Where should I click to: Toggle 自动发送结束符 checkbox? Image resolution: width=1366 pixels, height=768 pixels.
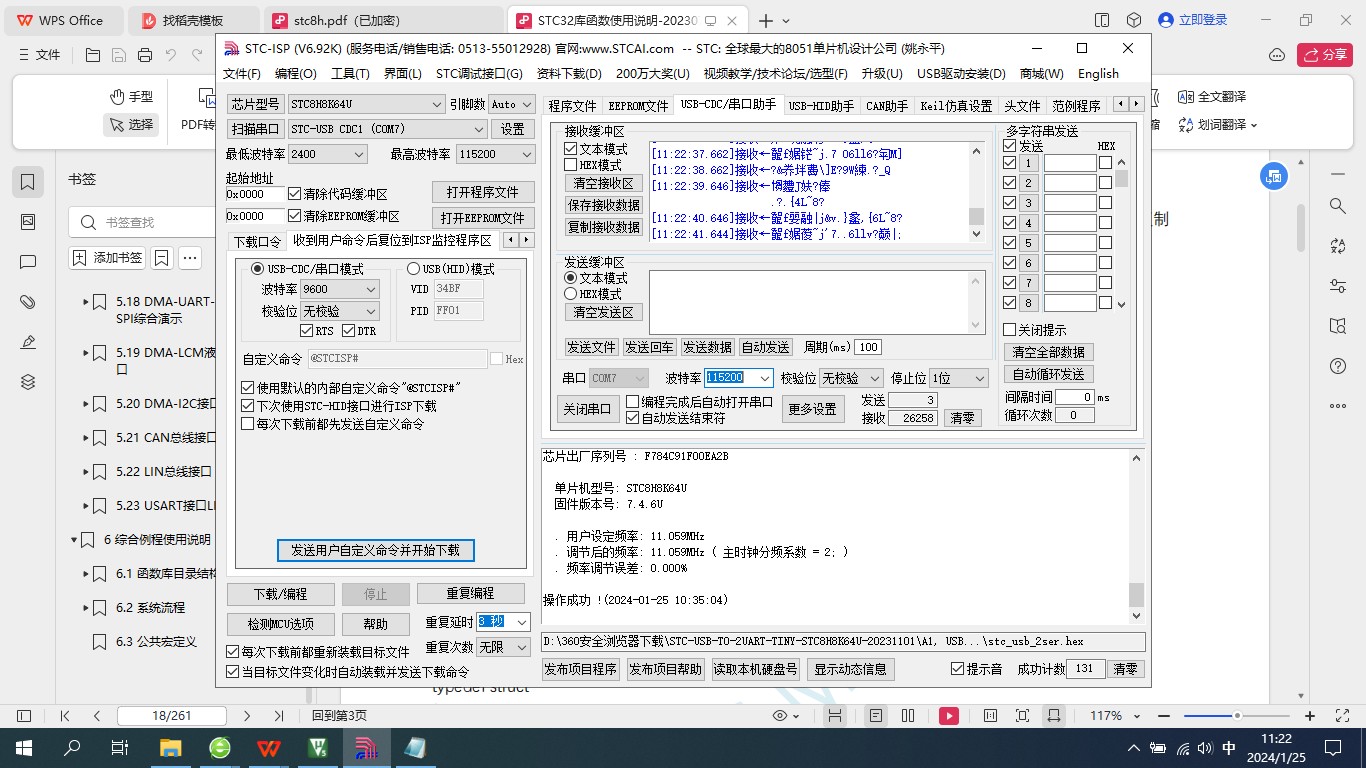click(632, 418)
